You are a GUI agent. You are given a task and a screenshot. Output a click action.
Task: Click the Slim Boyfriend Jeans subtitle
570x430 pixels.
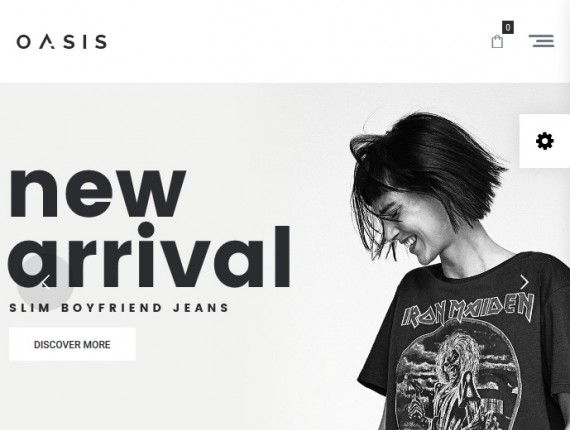click(x=119, y=308)
